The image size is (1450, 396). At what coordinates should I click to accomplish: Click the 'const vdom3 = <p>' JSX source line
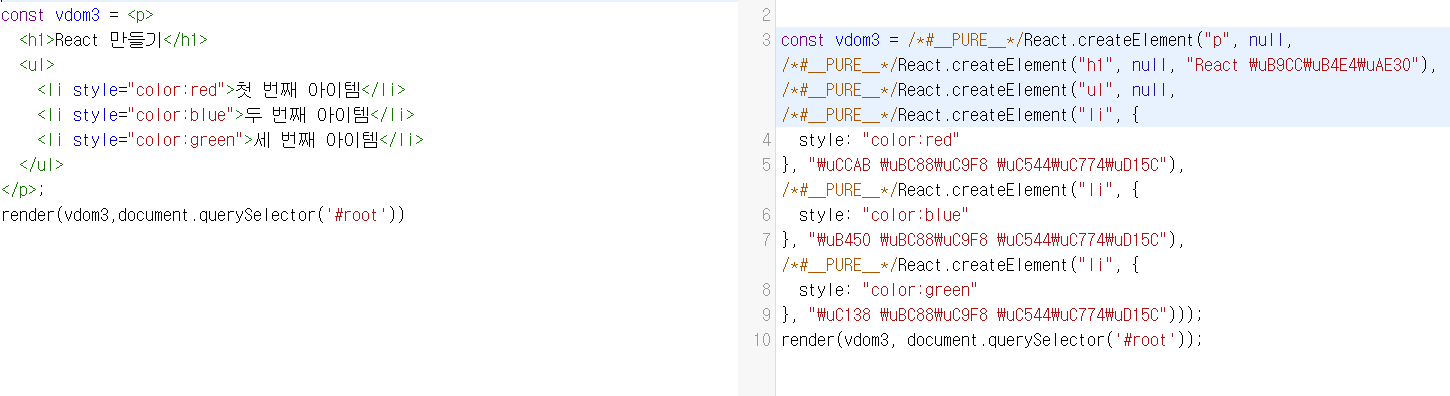(x=77, y=15)
